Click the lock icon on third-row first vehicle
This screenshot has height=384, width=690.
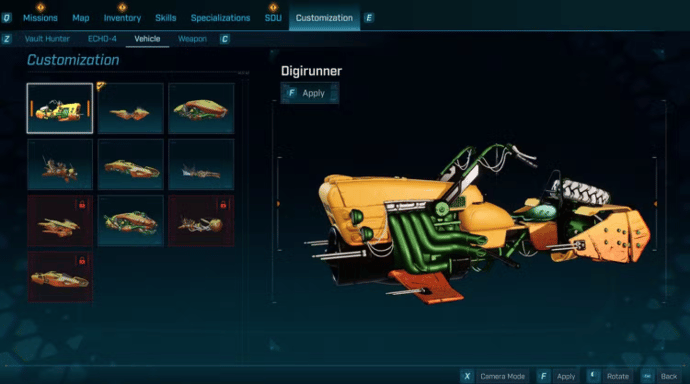82,205
